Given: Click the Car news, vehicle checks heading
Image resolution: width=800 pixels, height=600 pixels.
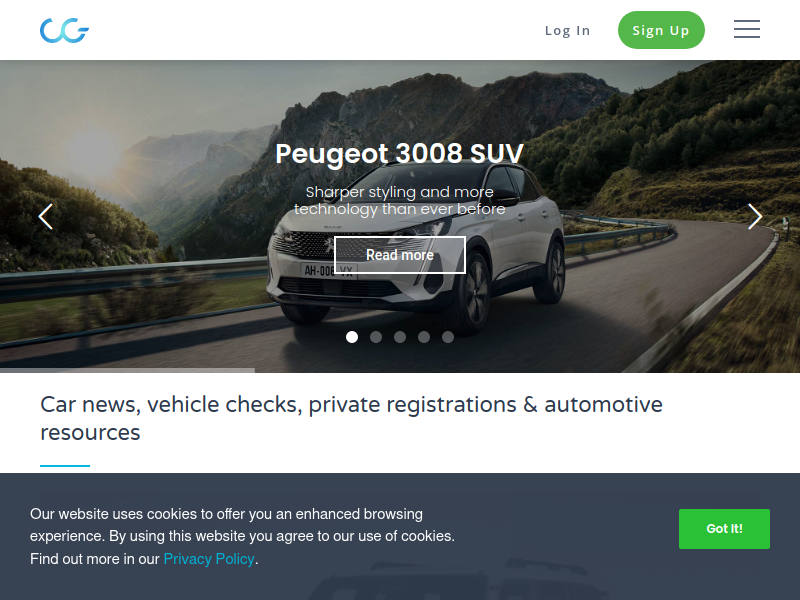Looking at the screenshot, I should click(x=351, y=418).
